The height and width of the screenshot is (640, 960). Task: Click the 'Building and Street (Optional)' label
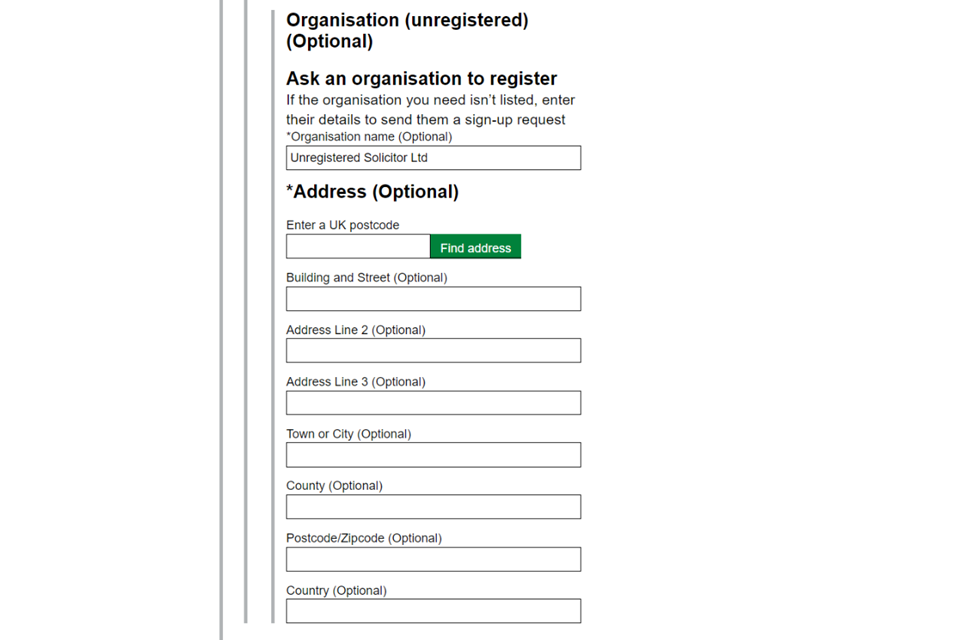(366, 278)
